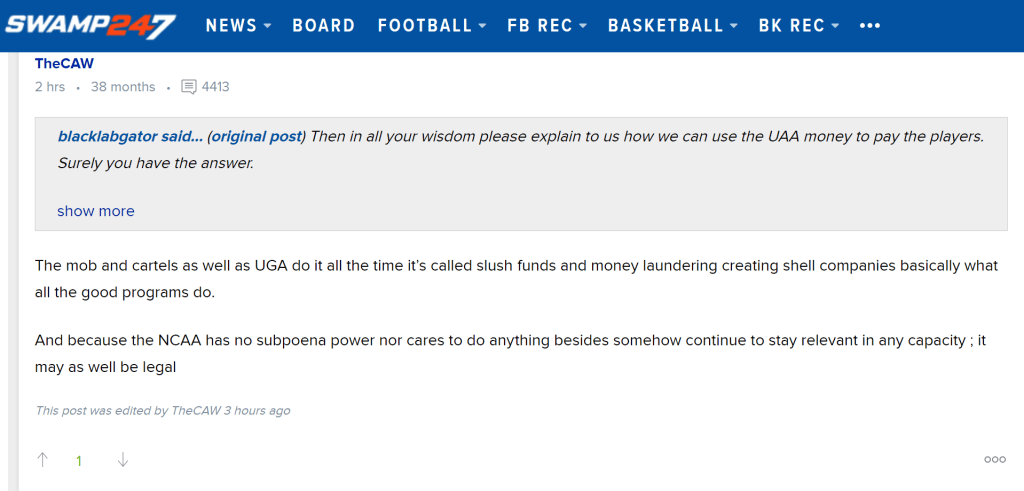Viewport: 1024px width, 491px height.
Task: Go to the Board page
Action: click(x=323, y=26)
